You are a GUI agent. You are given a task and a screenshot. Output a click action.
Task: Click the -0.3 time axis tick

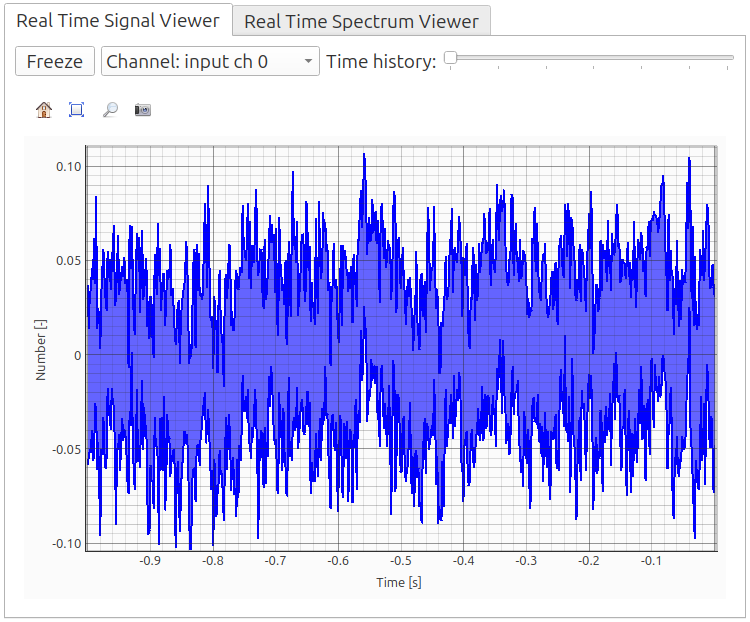click(526, 561)
